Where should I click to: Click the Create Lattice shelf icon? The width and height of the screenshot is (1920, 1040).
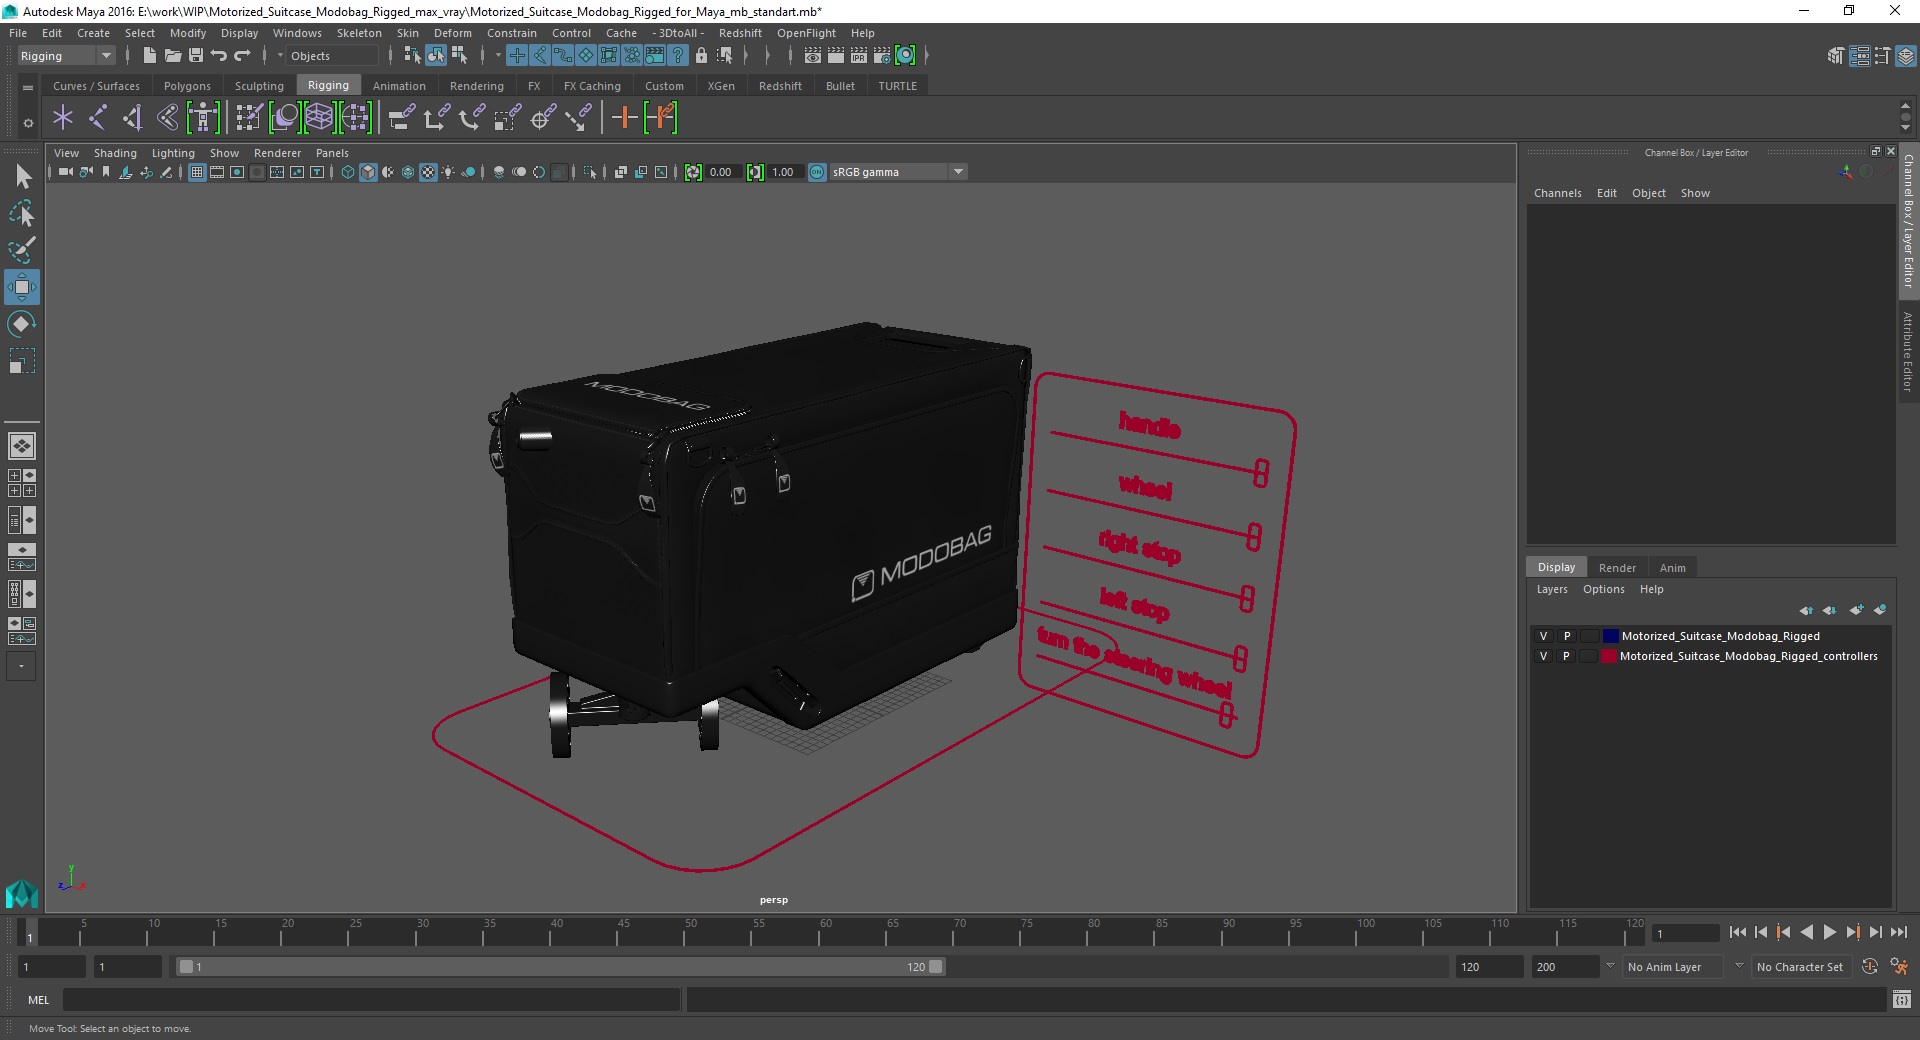(x=319, y=118)
